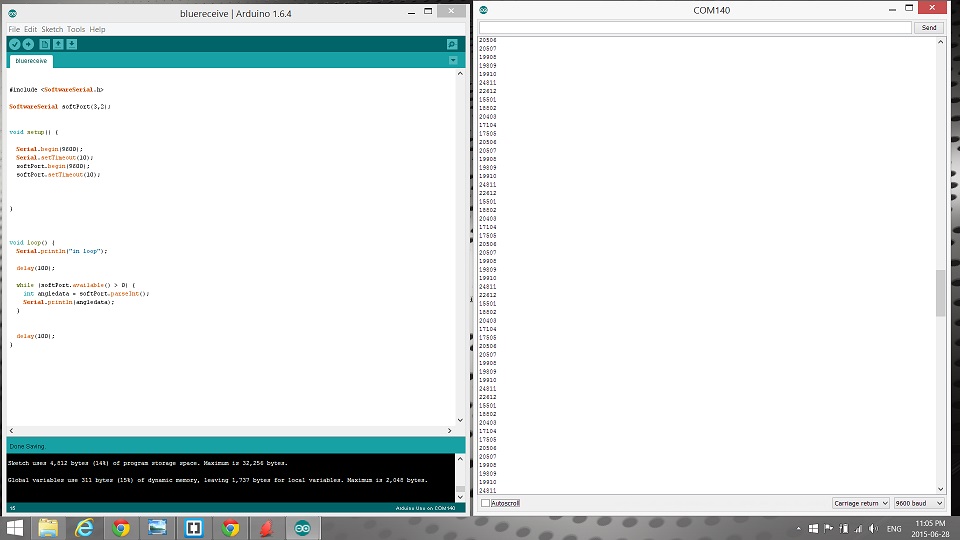
Task: Open a sketch using the up-arrow icon
Action: [x=58, y=44]
